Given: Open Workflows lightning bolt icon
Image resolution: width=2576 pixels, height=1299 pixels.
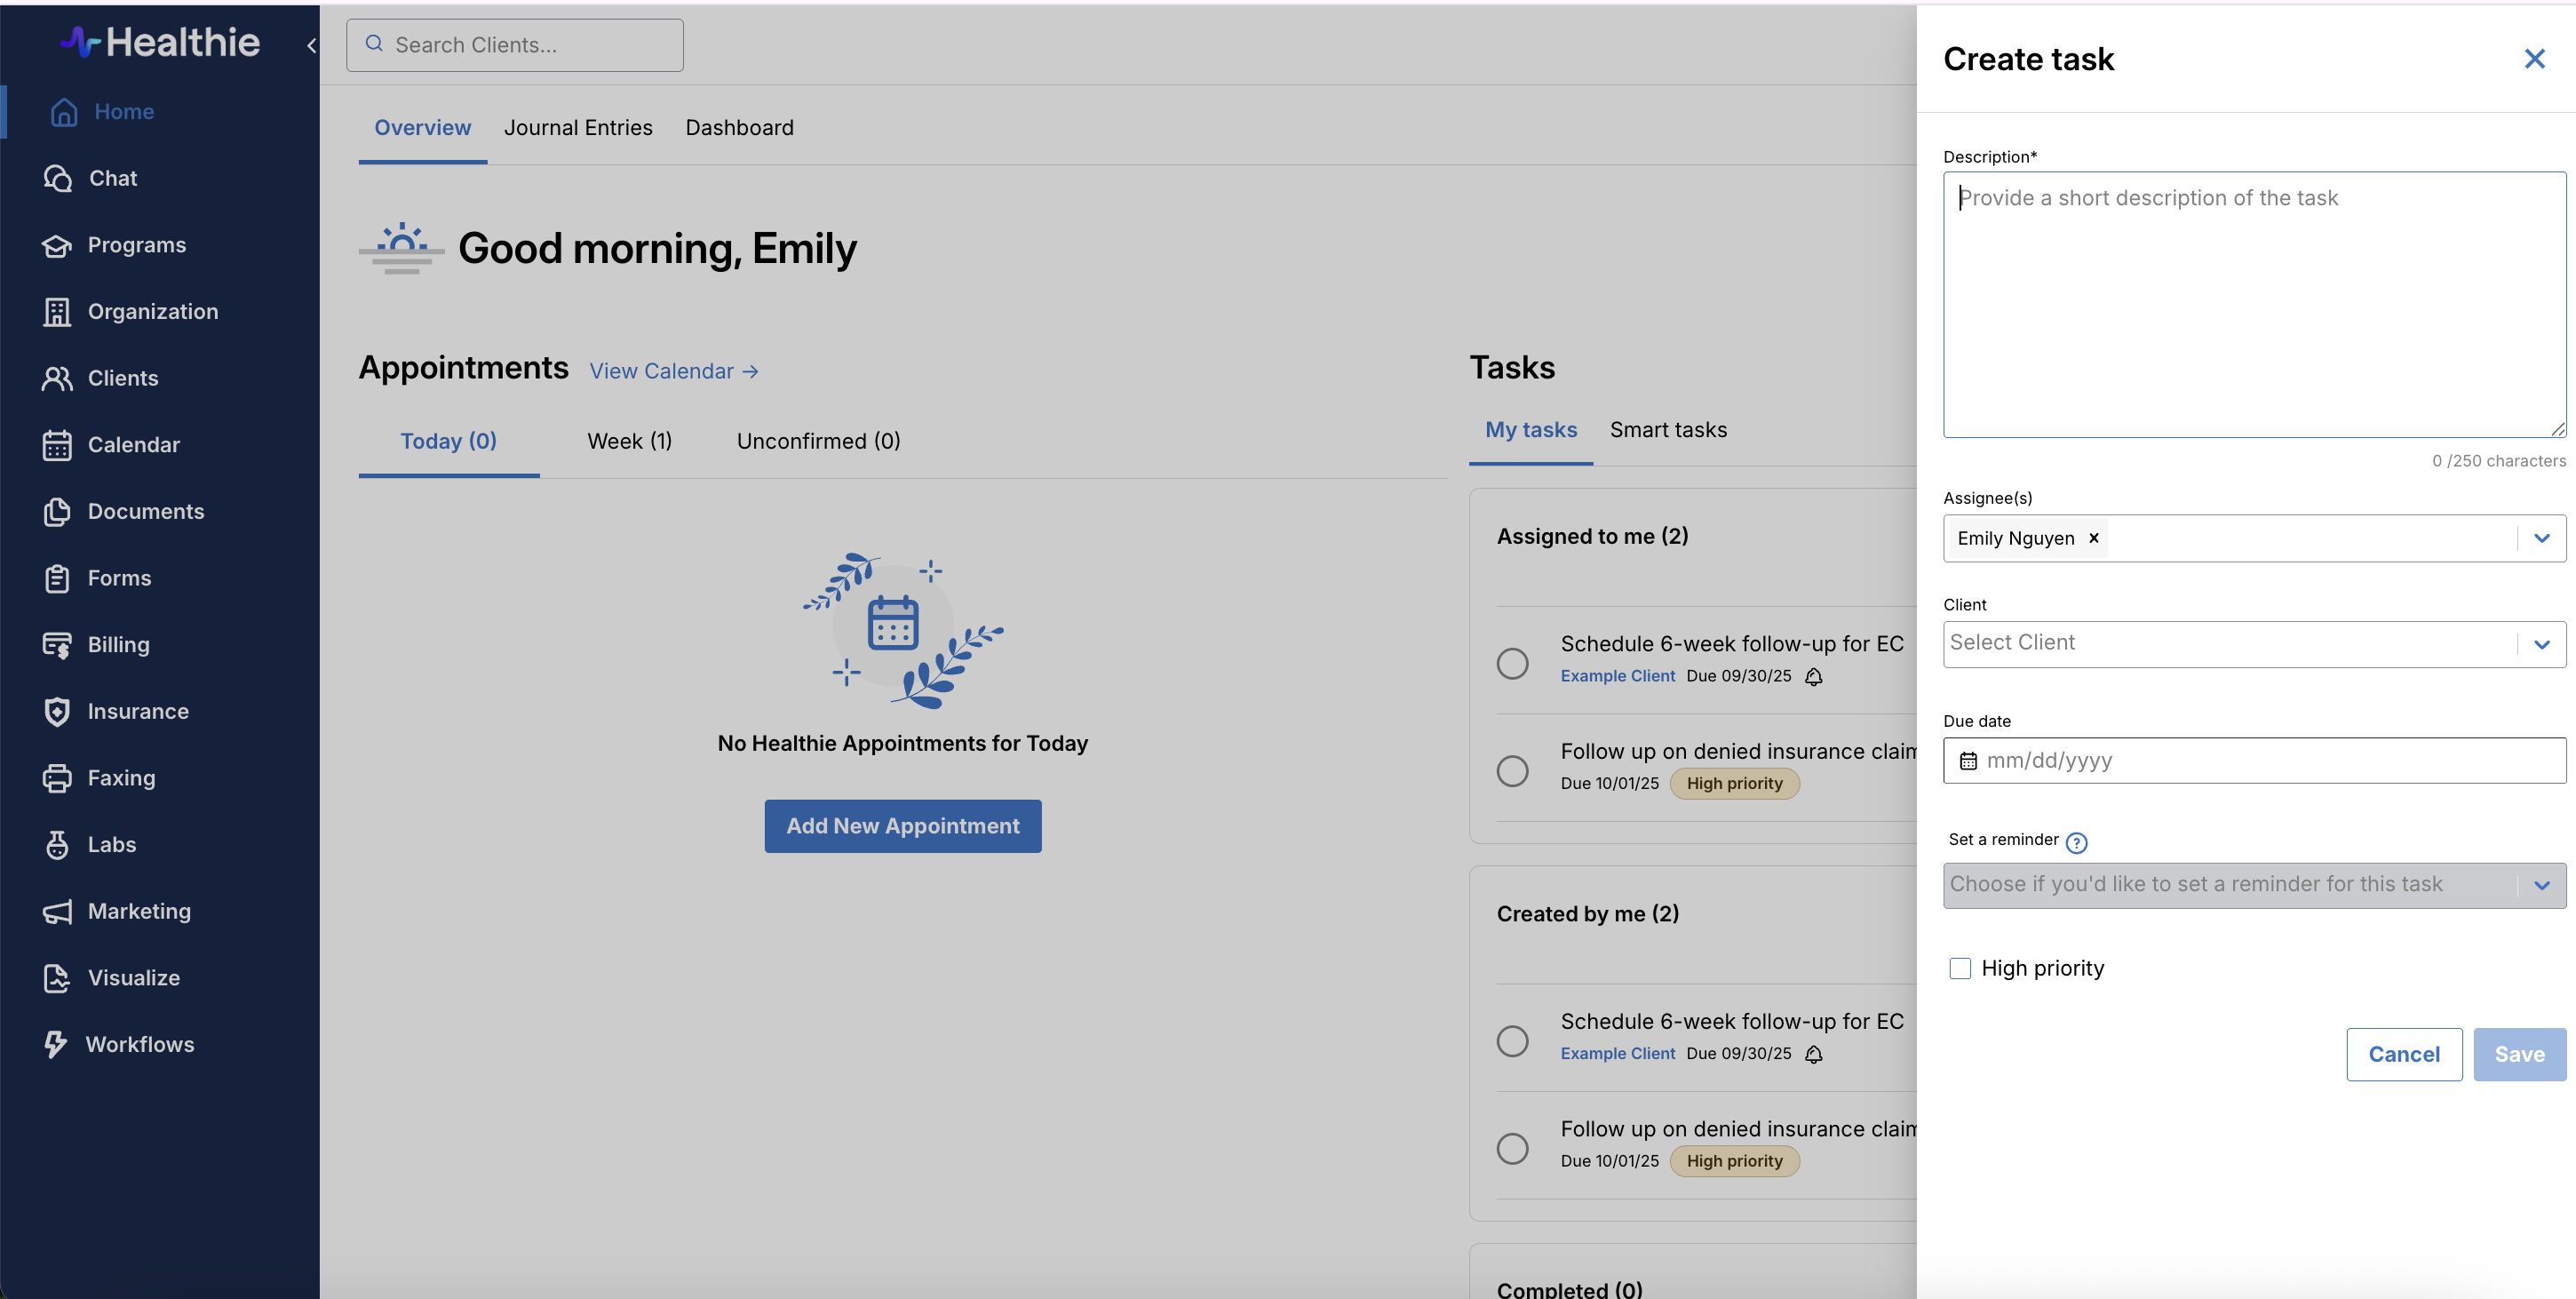Looking at the screenshot, I should point(55,1044).
